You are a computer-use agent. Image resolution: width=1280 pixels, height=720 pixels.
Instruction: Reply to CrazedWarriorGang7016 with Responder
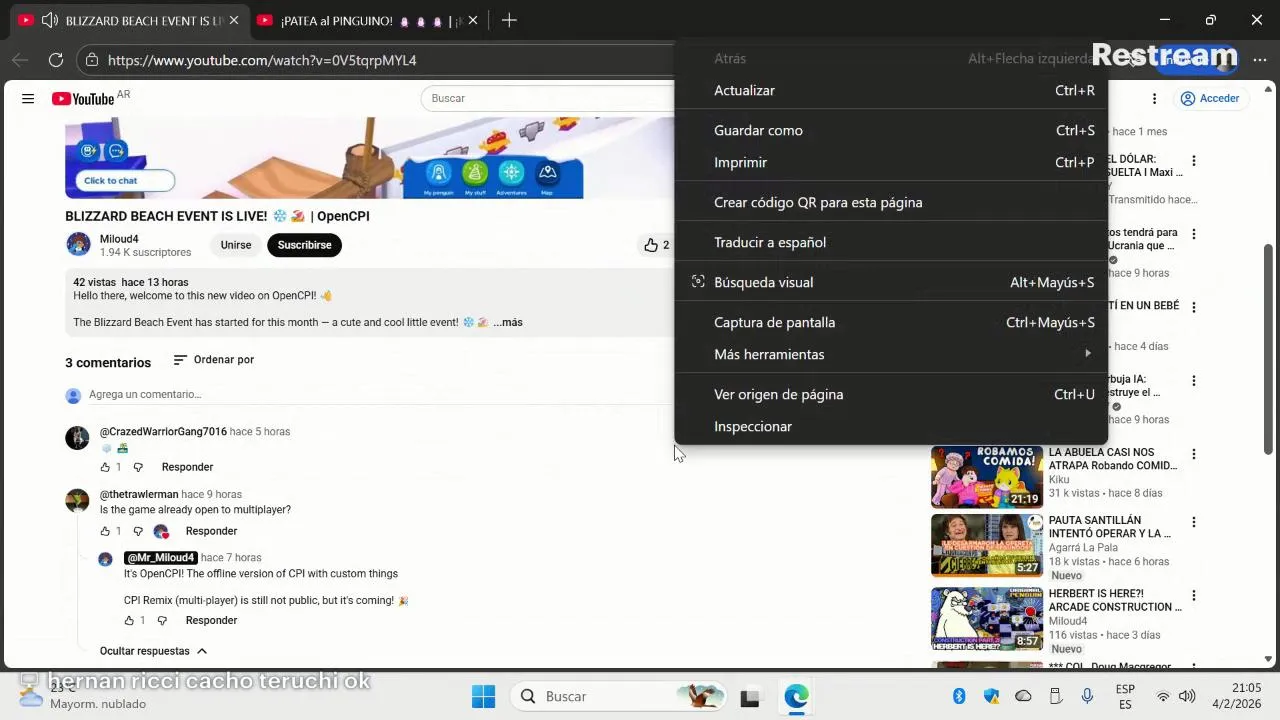(x=187, y=467)
